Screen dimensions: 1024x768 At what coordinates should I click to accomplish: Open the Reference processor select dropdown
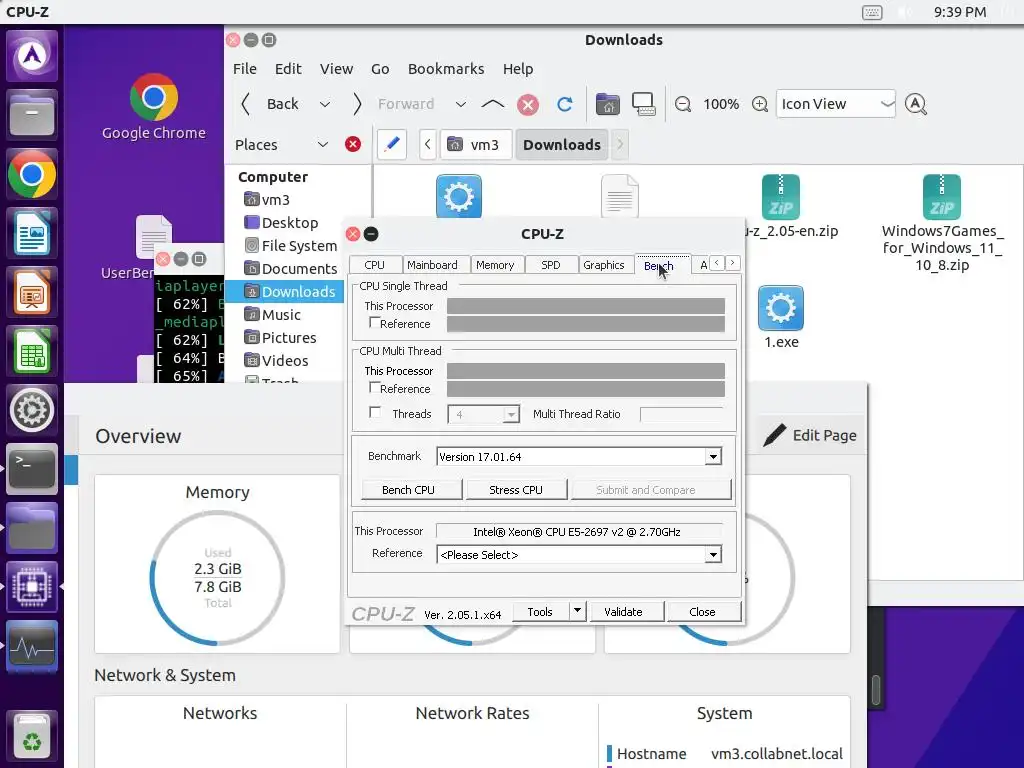713,554
